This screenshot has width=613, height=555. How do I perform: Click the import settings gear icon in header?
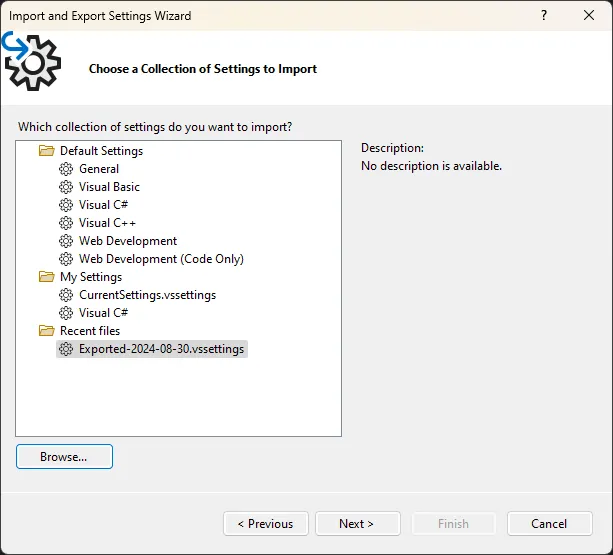[32, 61]
